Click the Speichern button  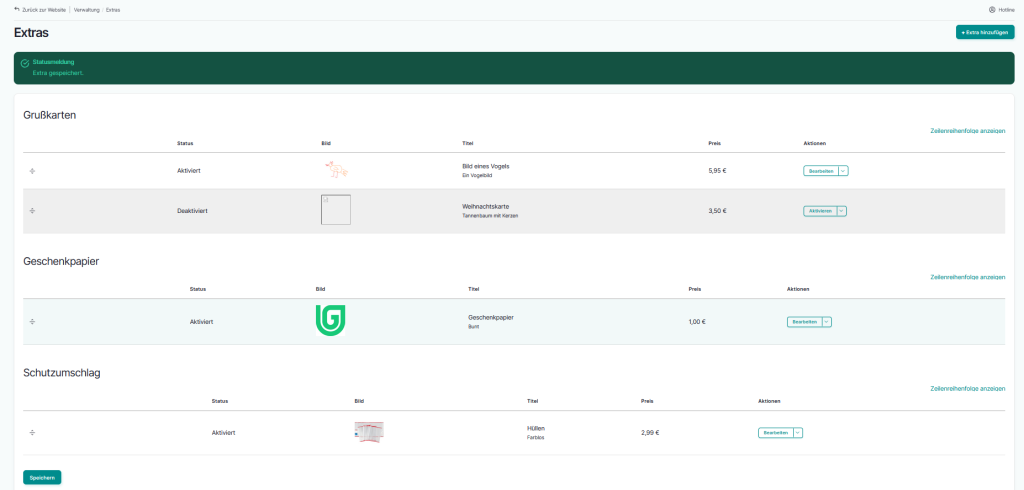[42, 477]
